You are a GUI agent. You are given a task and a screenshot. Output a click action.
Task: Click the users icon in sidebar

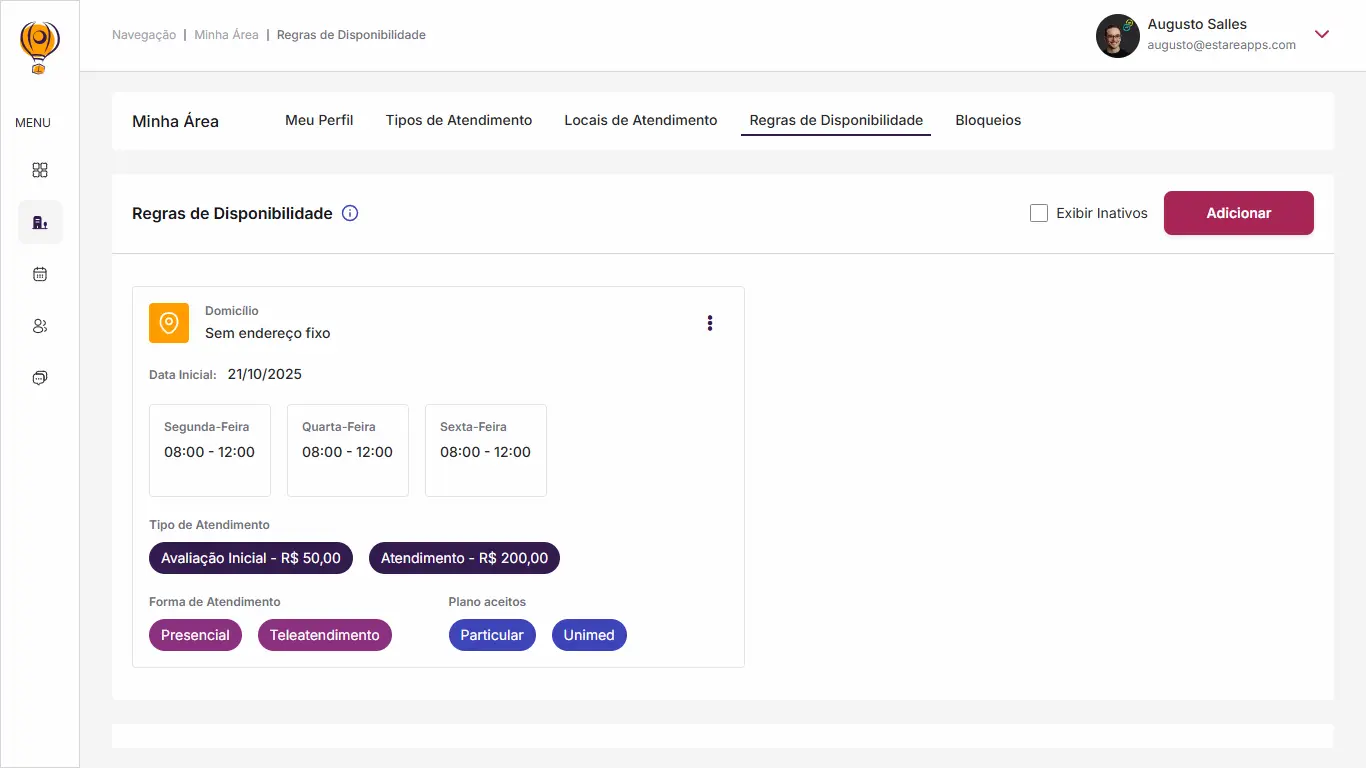point(40,326)
